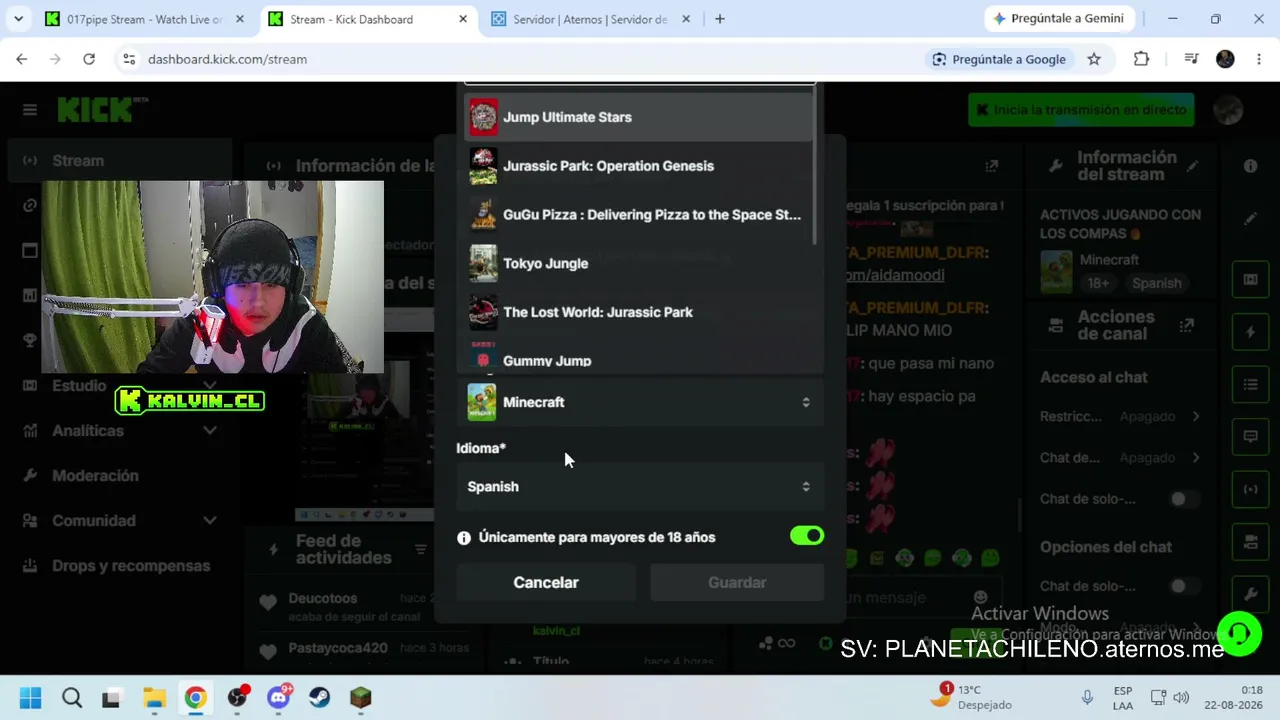Click Cancelar in the stream info dialog
The image size is (1280, 720).
(x=546, y=582)
